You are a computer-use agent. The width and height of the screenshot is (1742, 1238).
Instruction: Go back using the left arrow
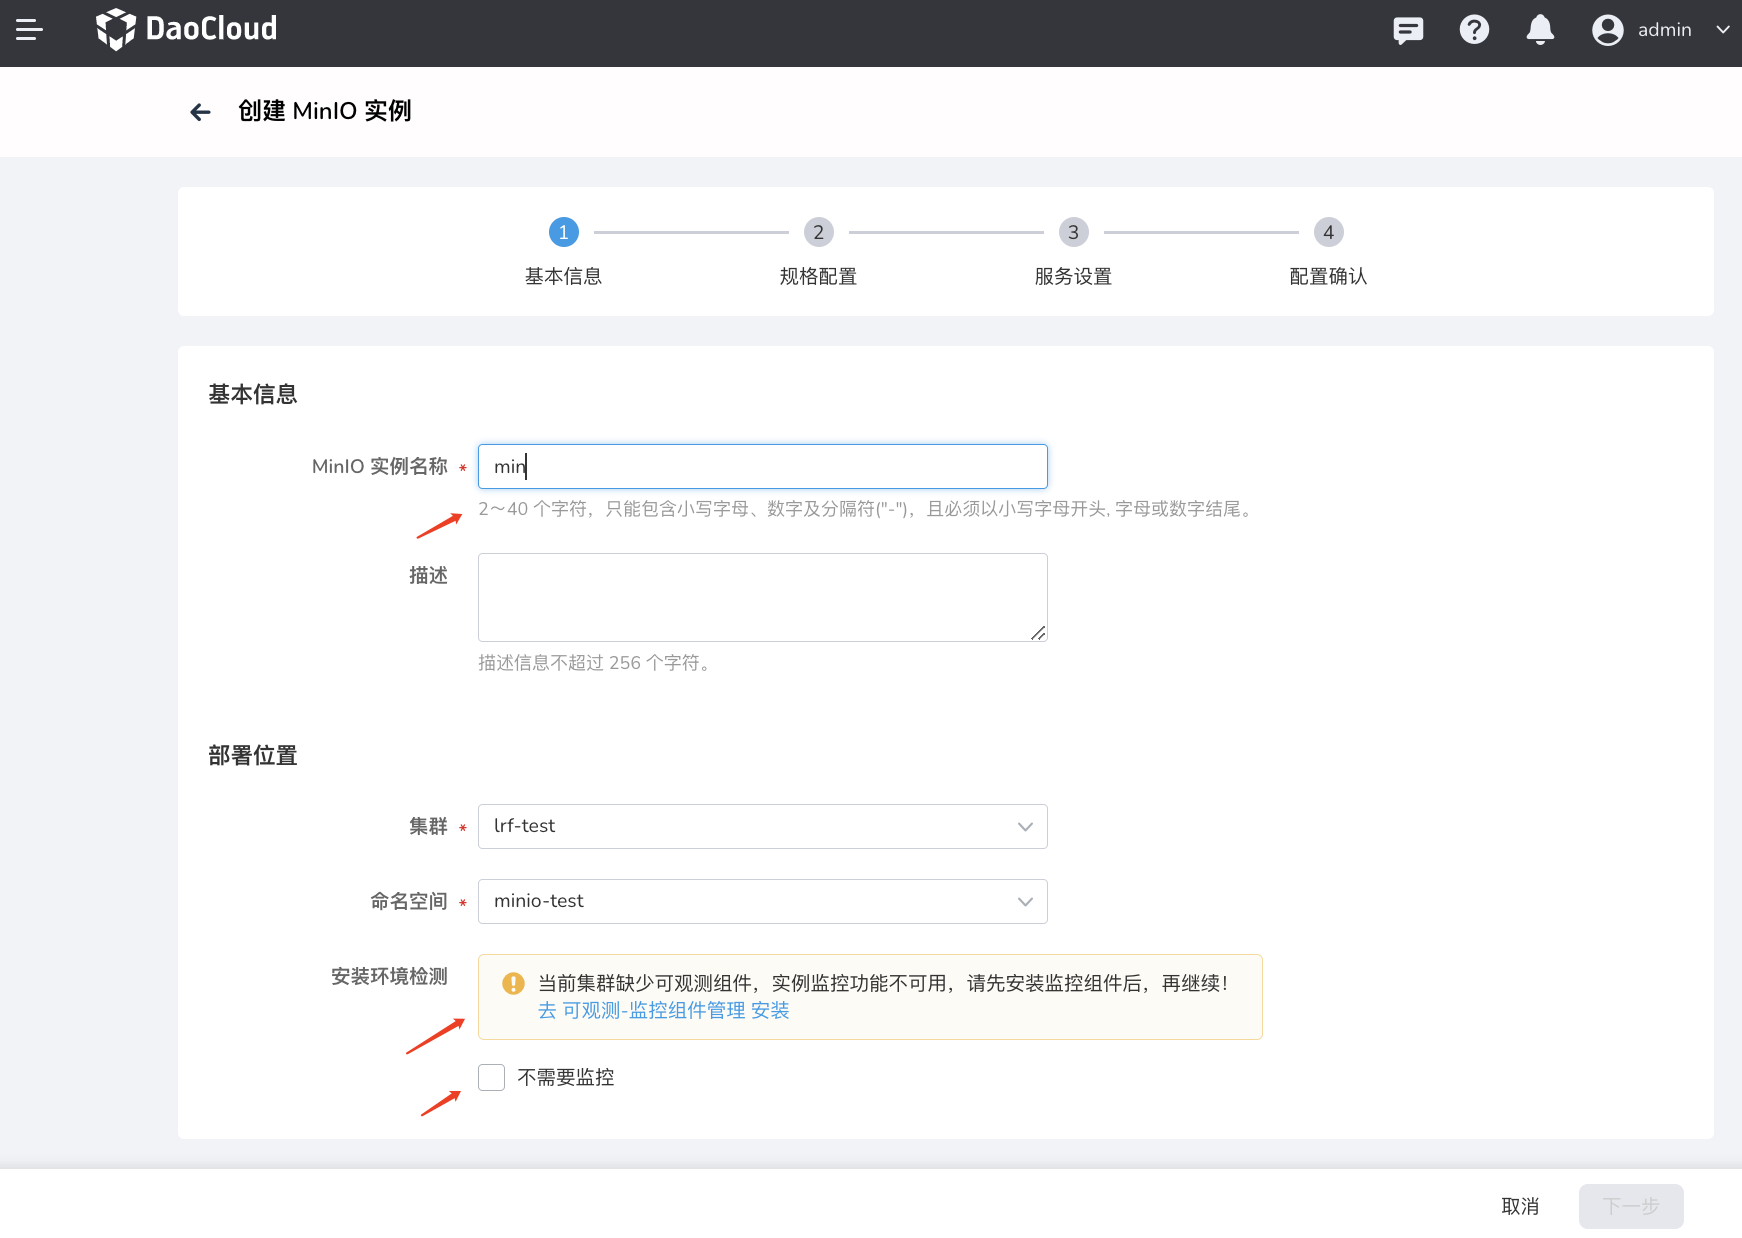tap(200, 112)
